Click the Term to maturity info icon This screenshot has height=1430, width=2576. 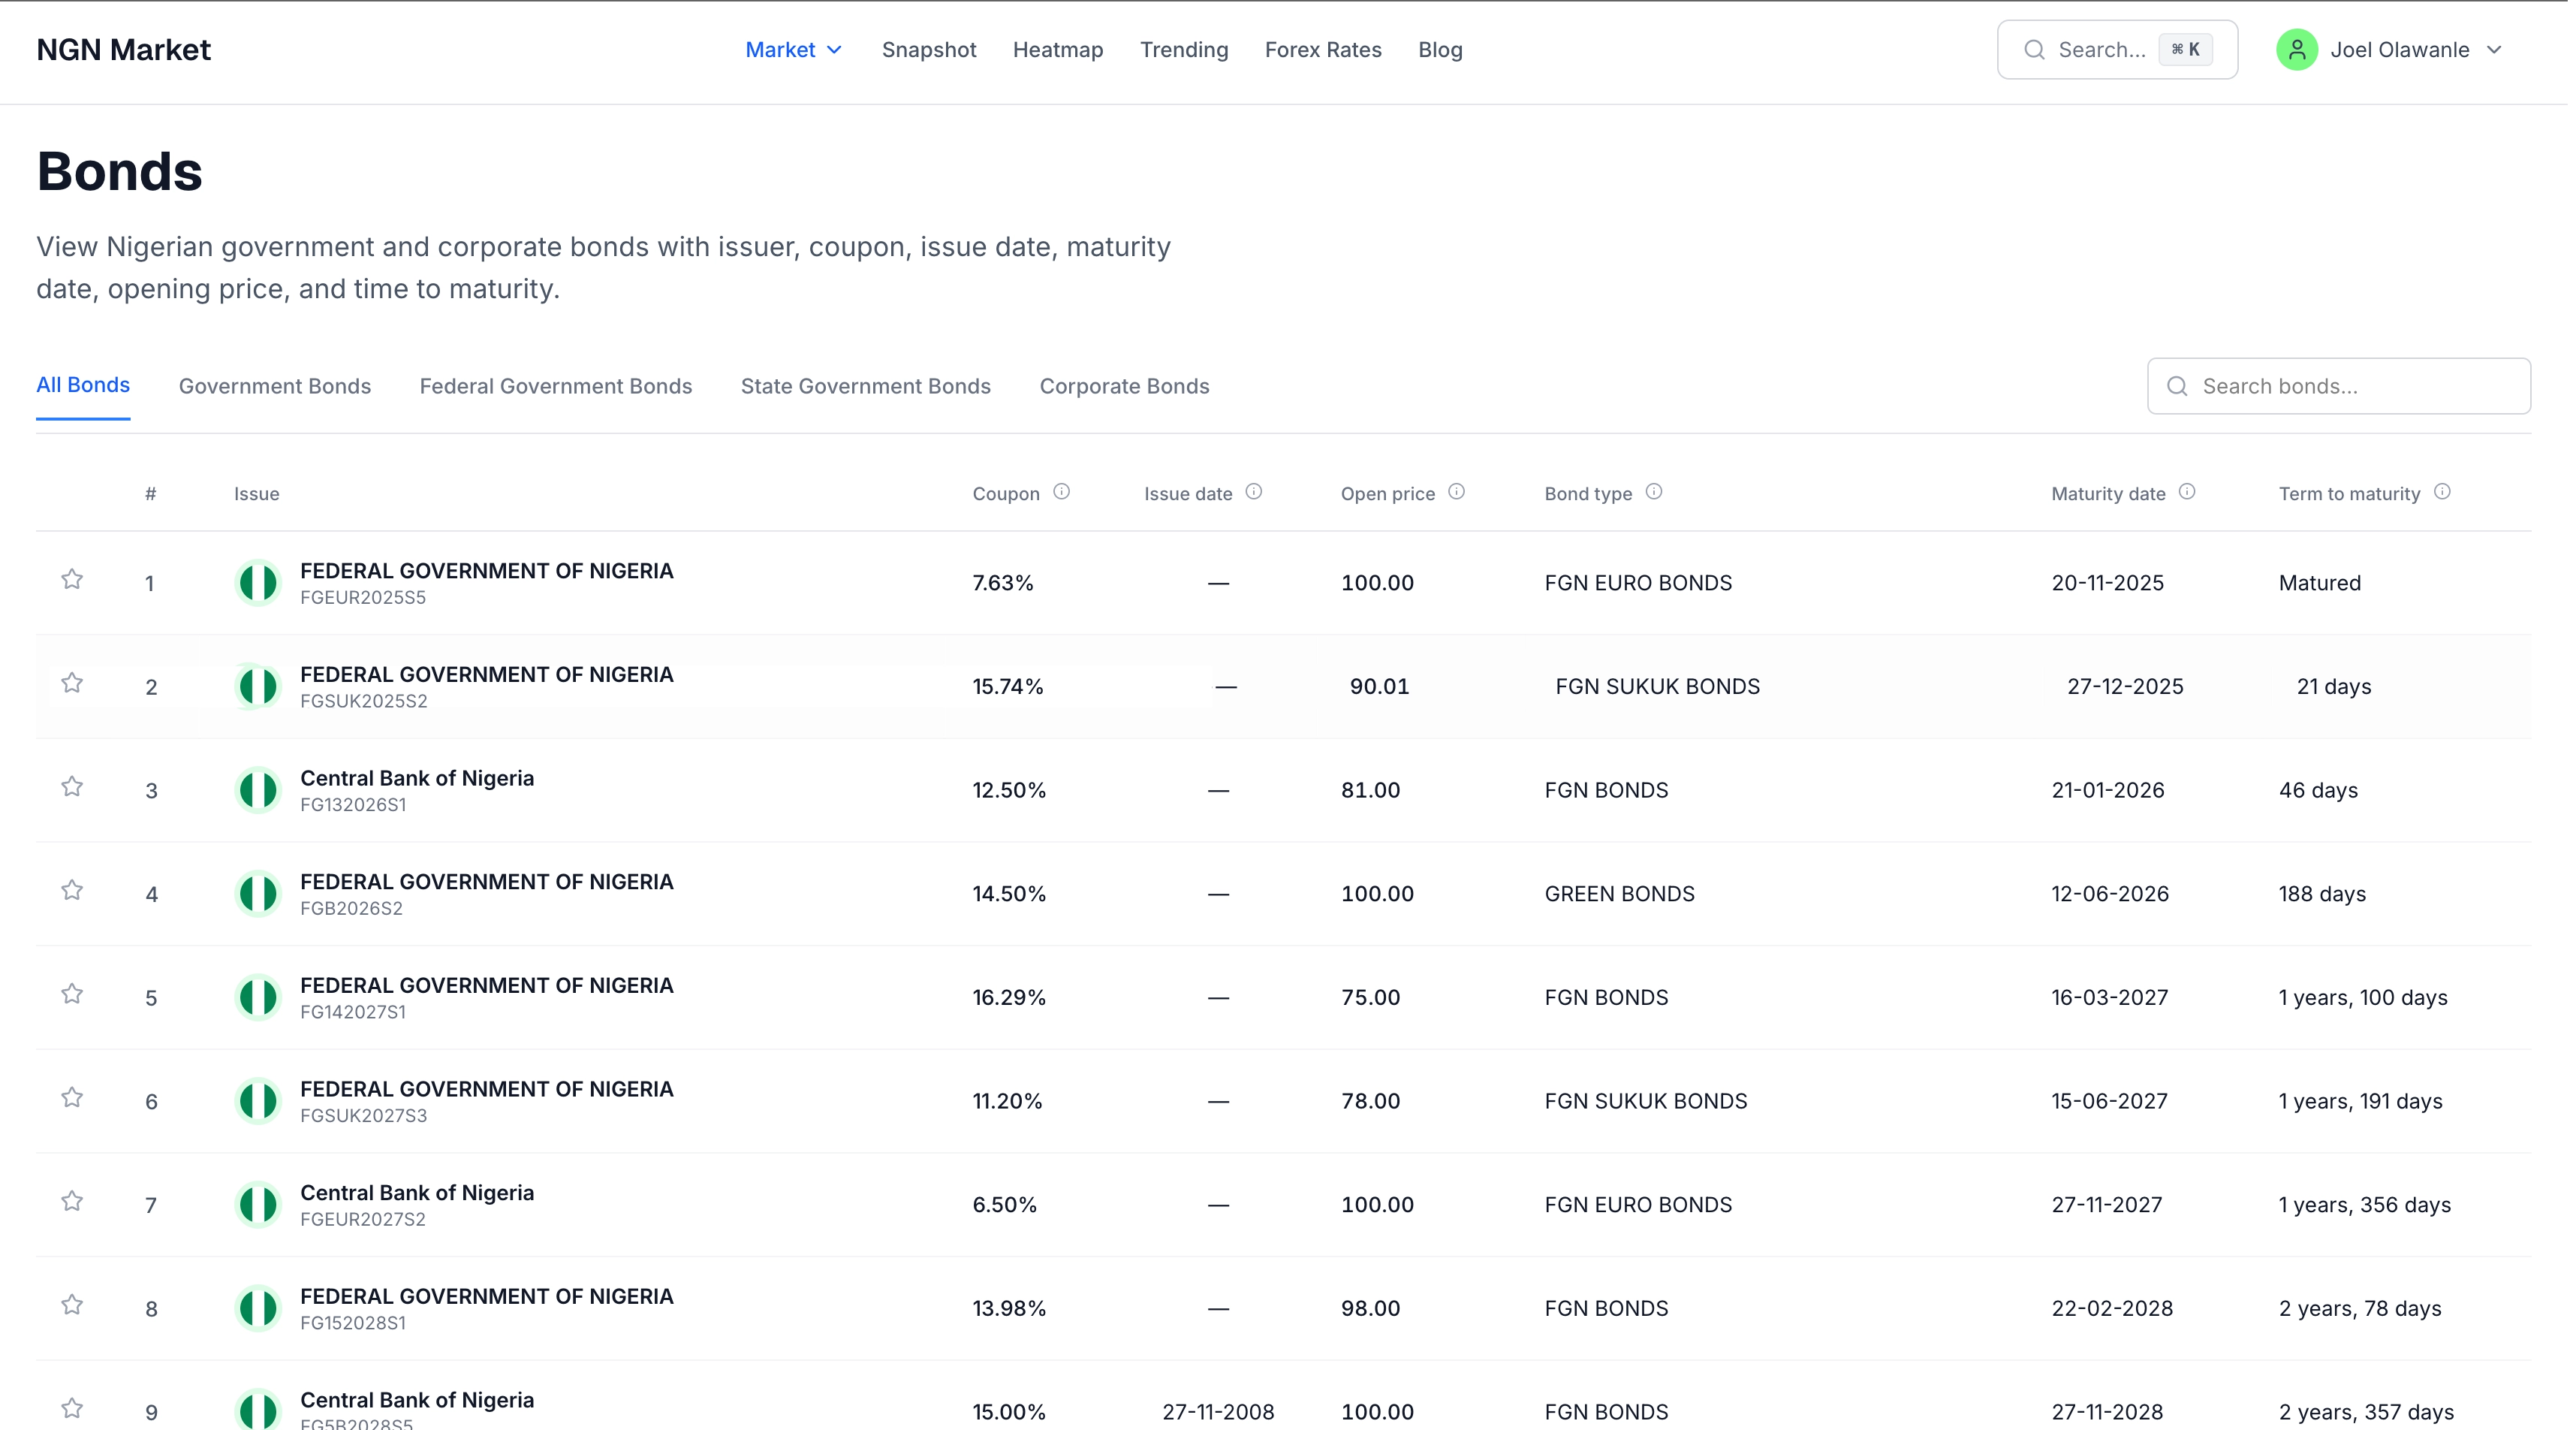[x=2442, y=492]
